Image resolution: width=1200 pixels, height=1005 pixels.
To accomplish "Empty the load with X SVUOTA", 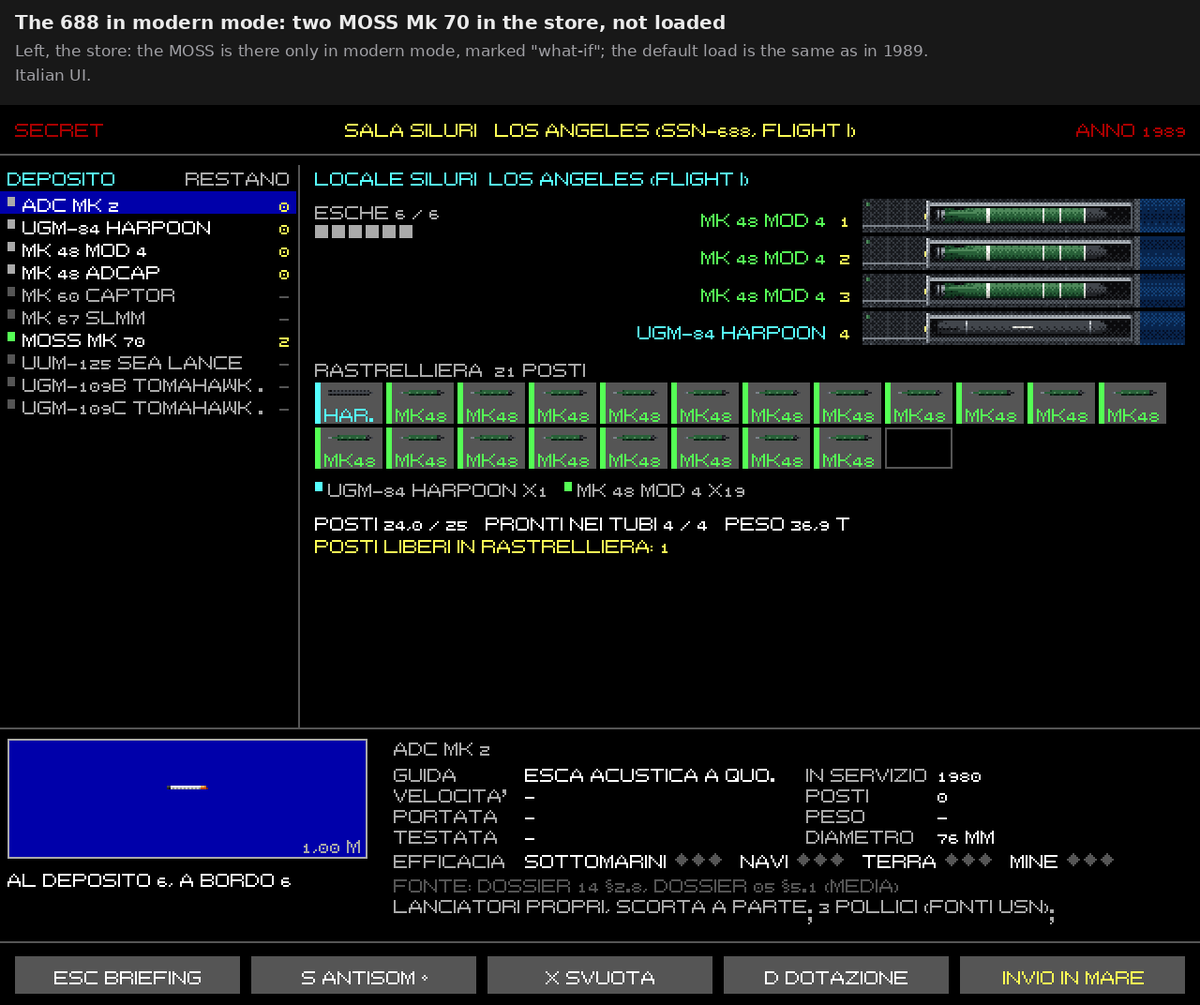I will coord(600,977).
